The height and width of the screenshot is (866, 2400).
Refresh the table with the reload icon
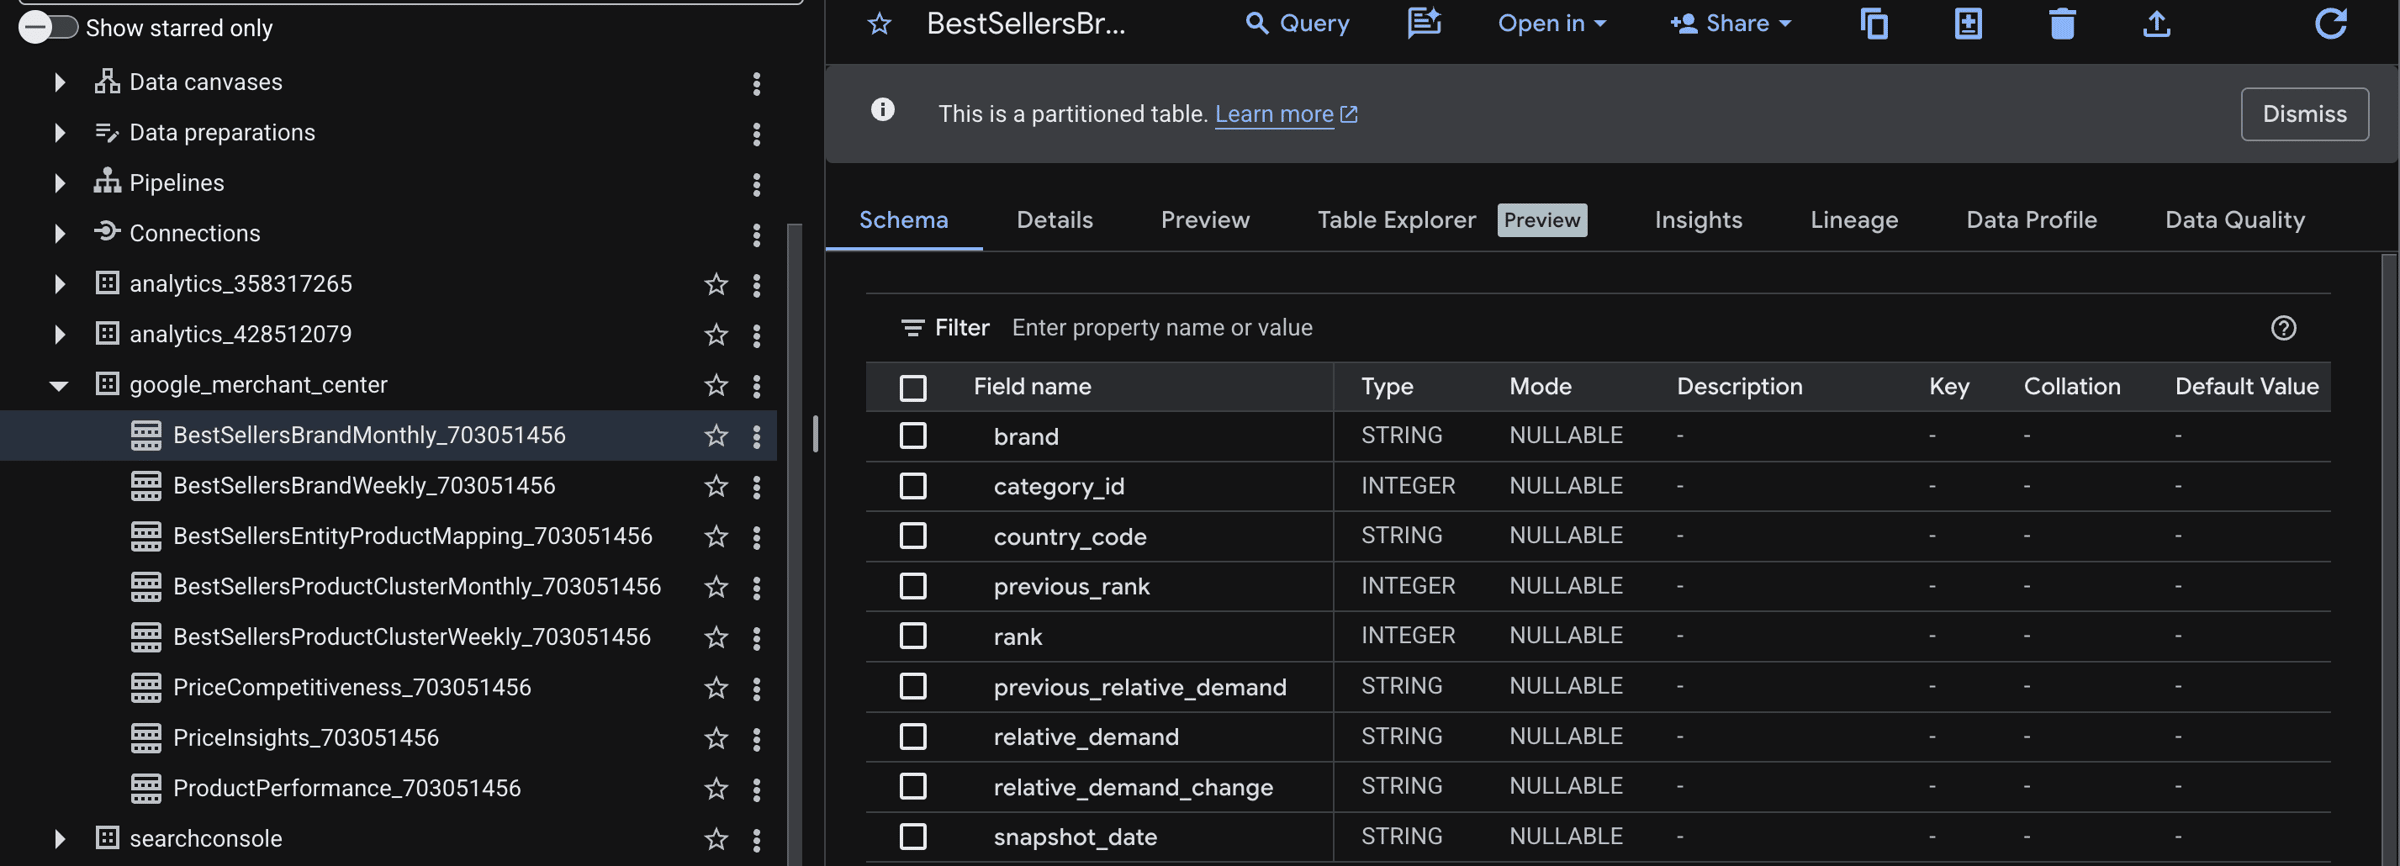(x=2330, y=24)
